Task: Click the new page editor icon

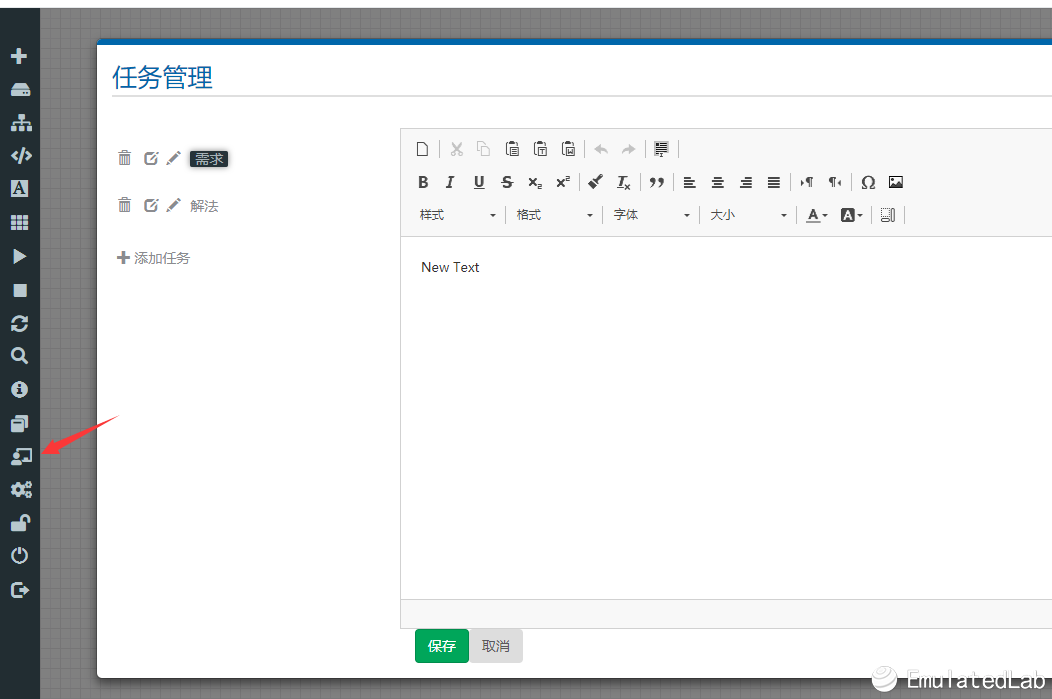Action: (x=422, y=149)
